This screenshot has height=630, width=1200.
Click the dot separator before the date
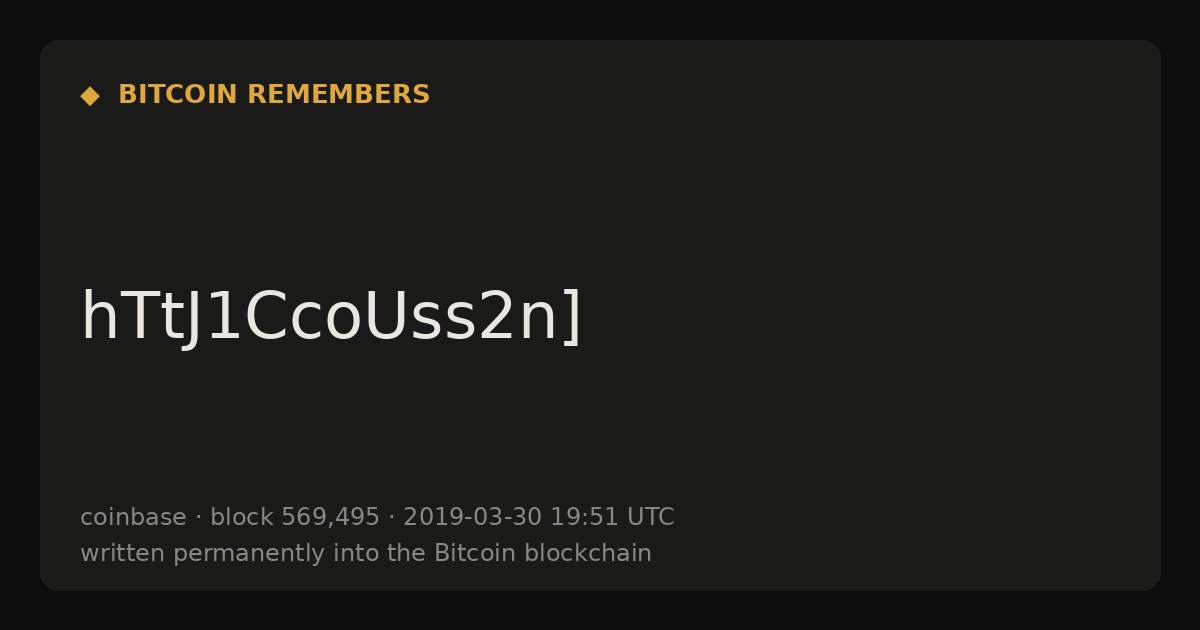[x=392, y=518]
